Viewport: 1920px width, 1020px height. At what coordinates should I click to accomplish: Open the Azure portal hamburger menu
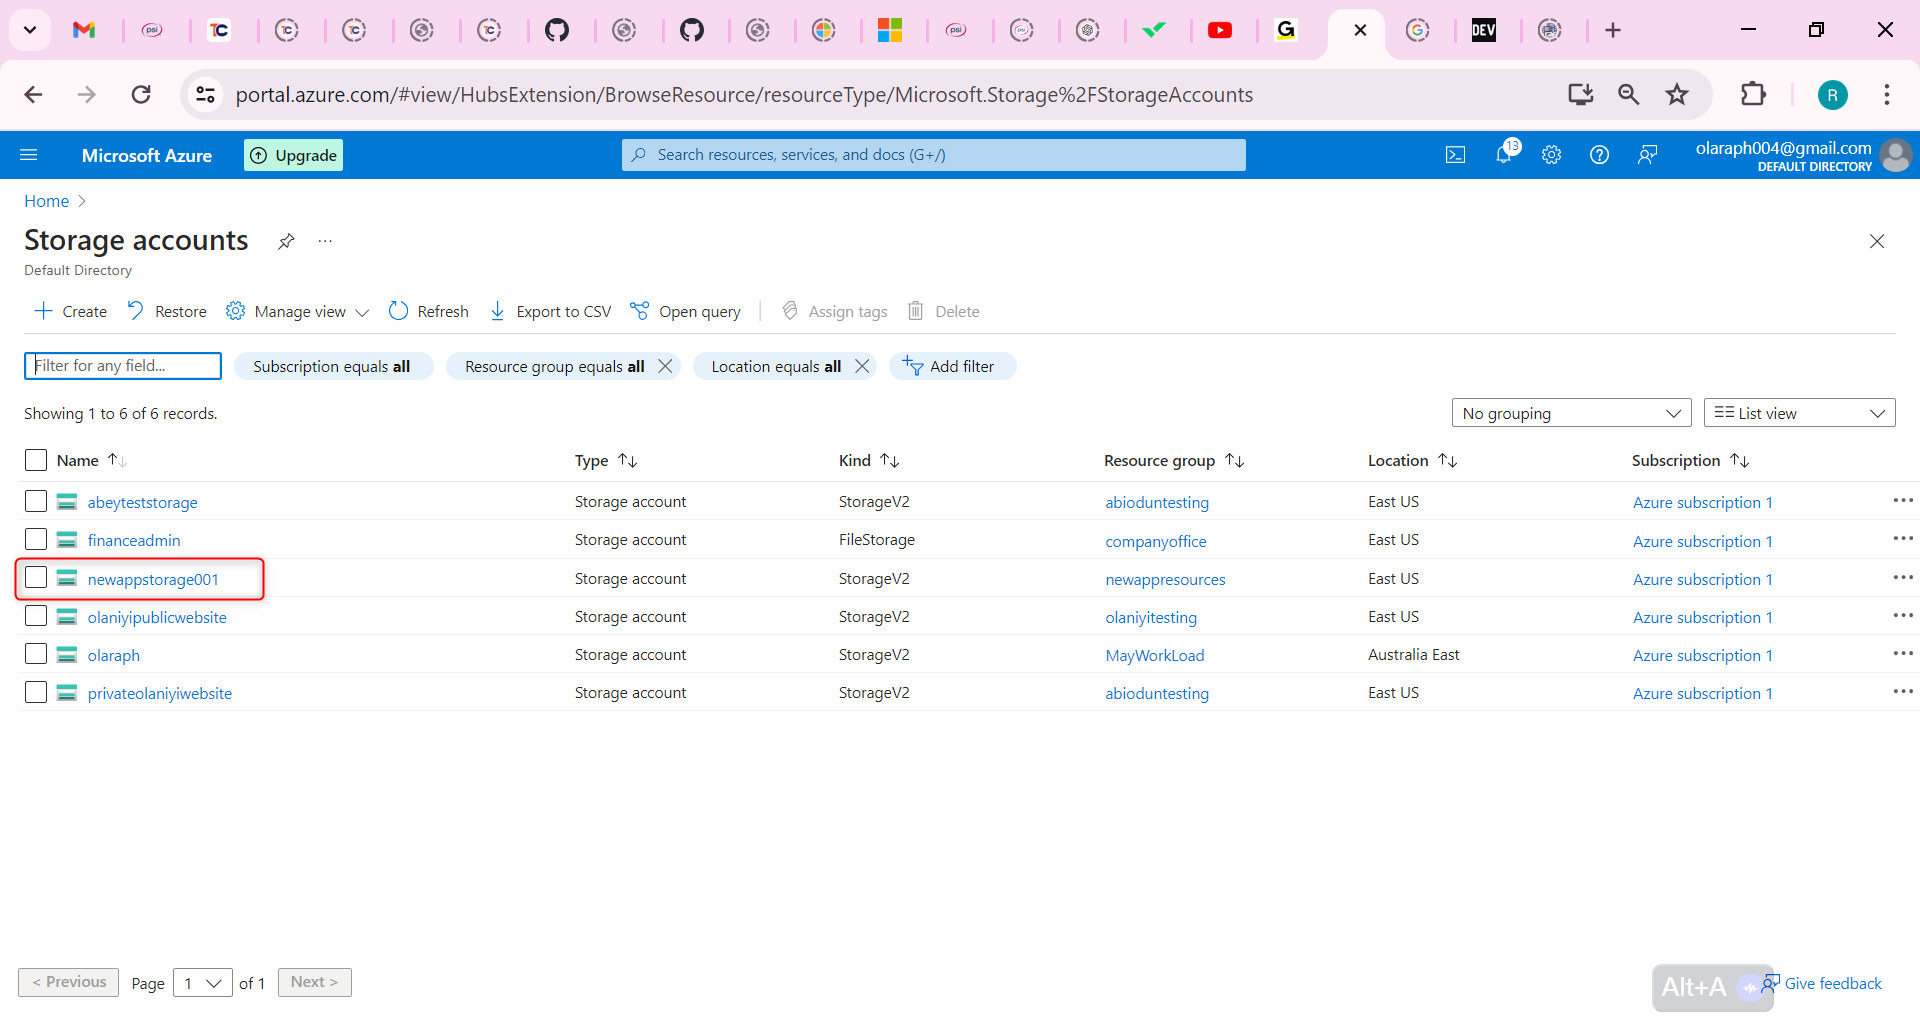point(29,155)
